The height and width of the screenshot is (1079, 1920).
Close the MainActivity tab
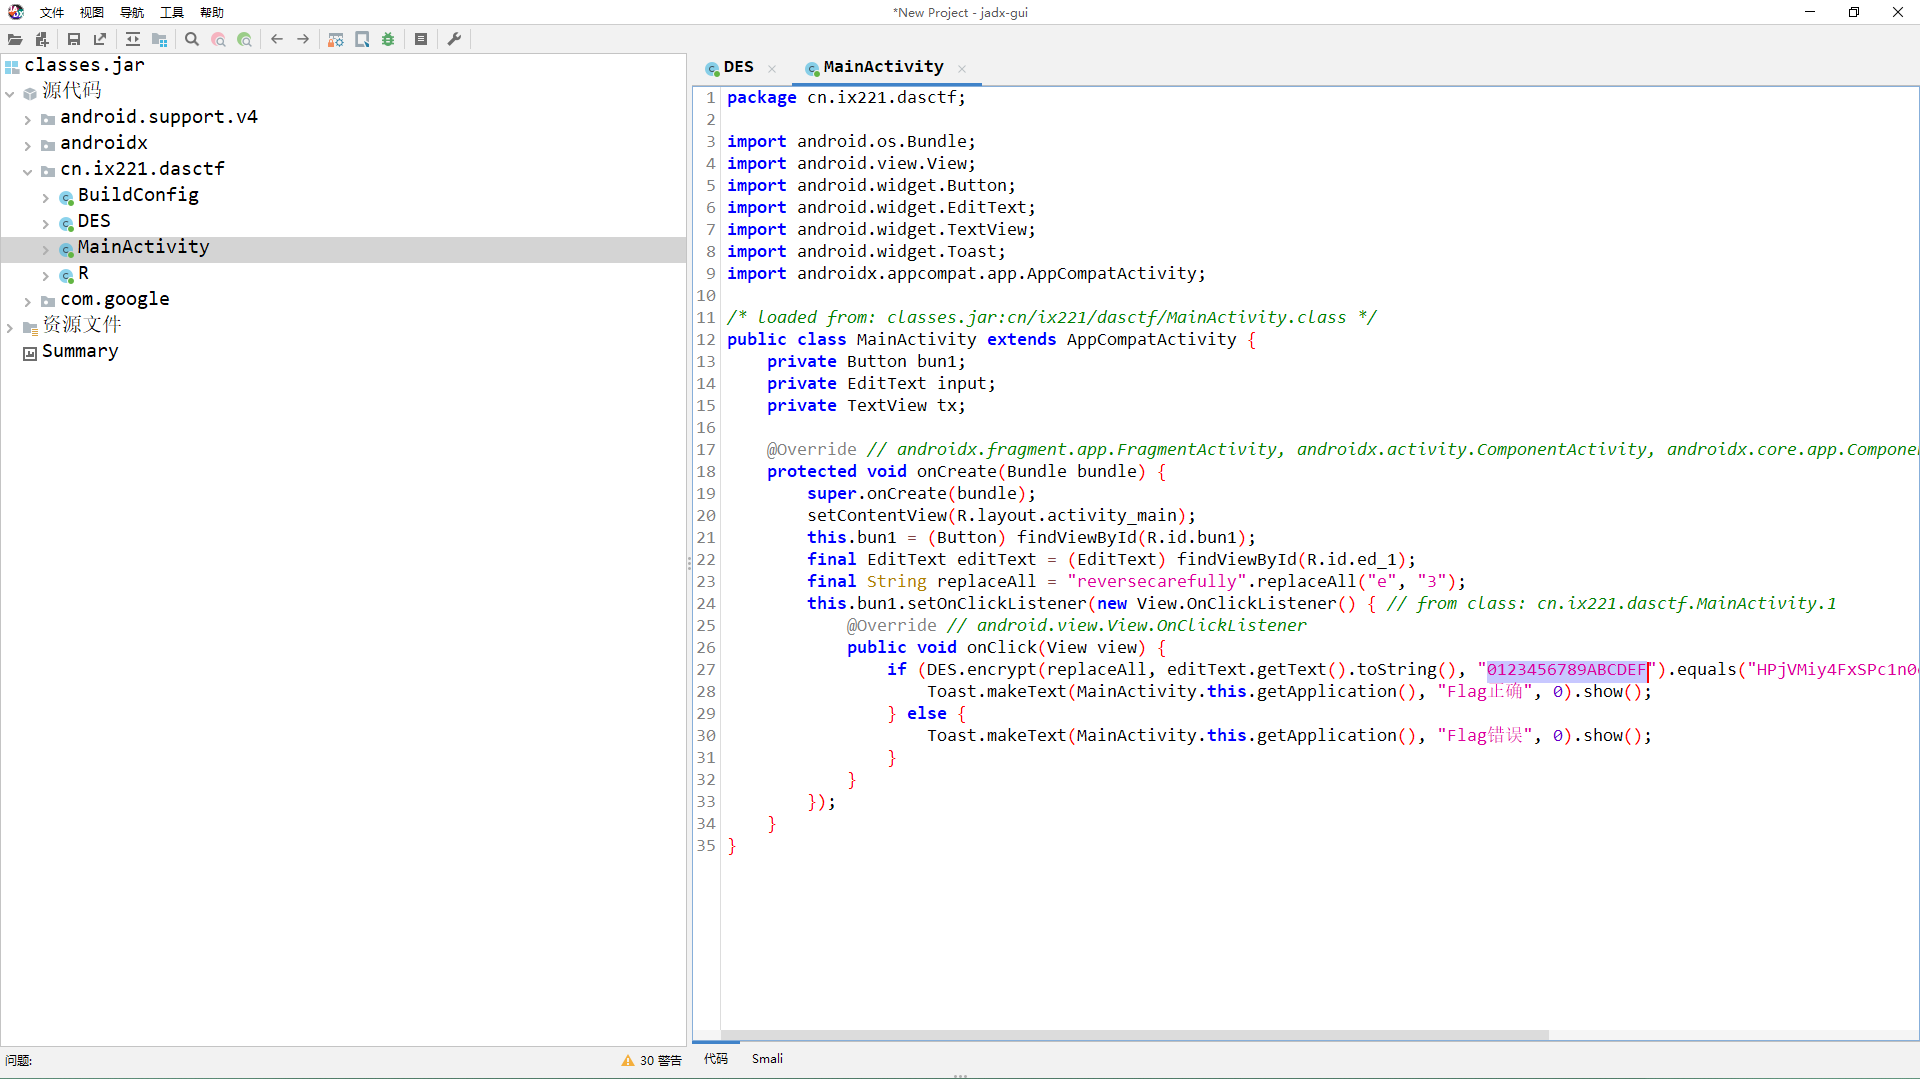962,69
